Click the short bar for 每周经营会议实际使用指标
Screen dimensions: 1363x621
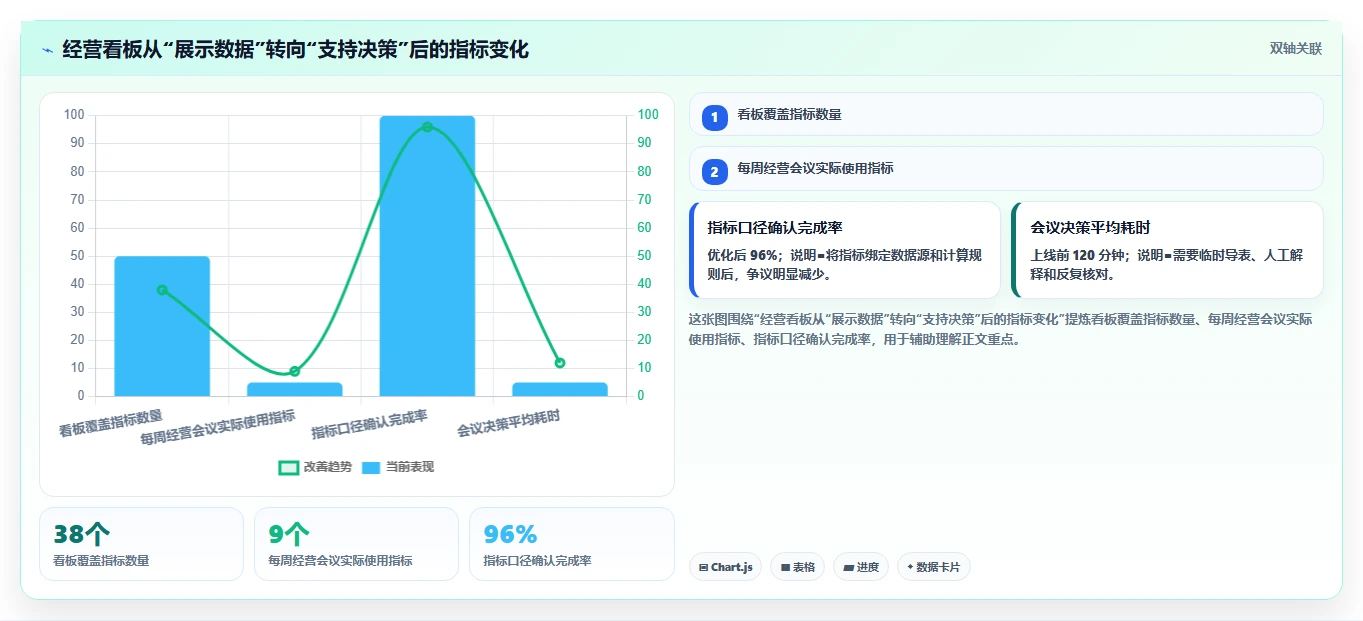tap(294, 389)
